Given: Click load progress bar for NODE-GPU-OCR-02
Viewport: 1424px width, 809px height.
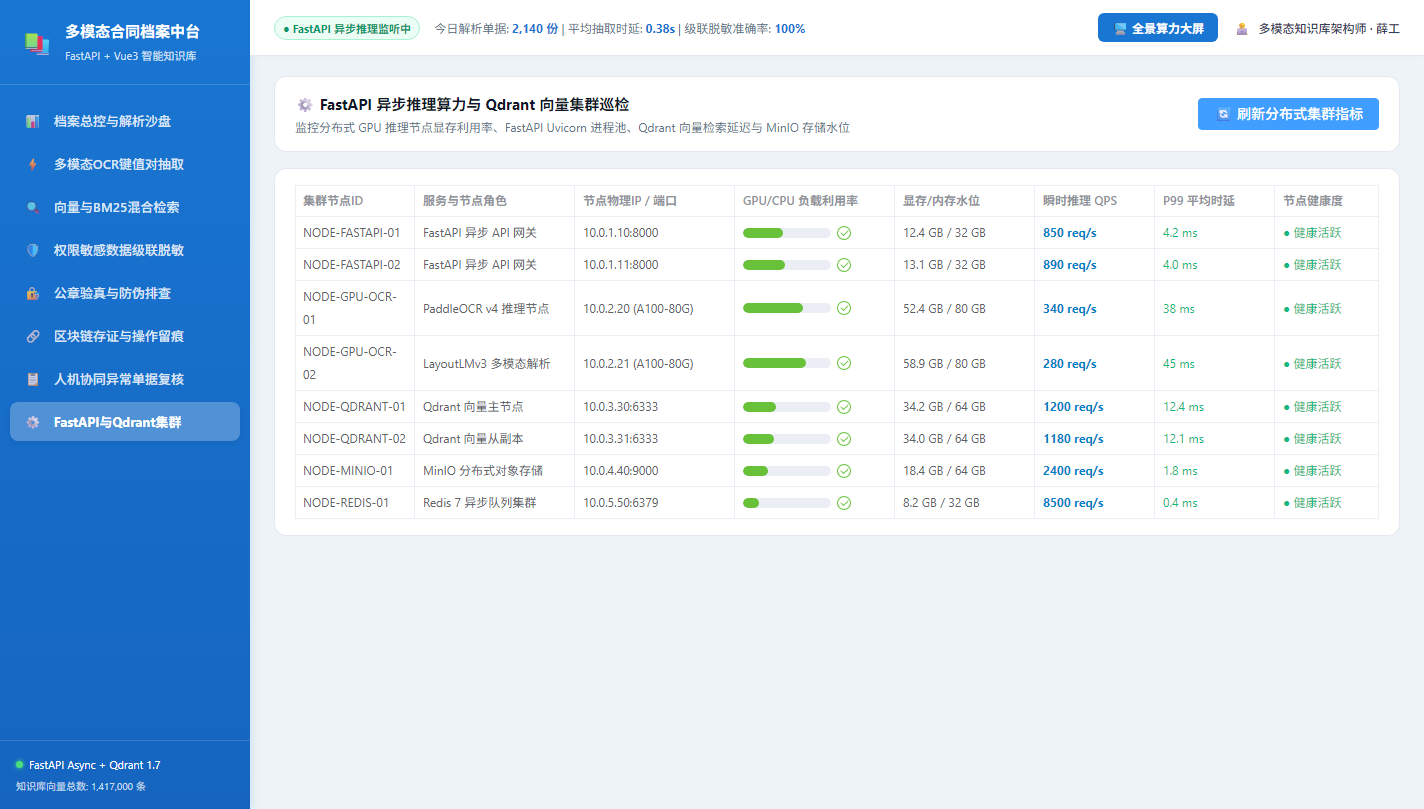Looking at the screenshot, I should point(786,363).
